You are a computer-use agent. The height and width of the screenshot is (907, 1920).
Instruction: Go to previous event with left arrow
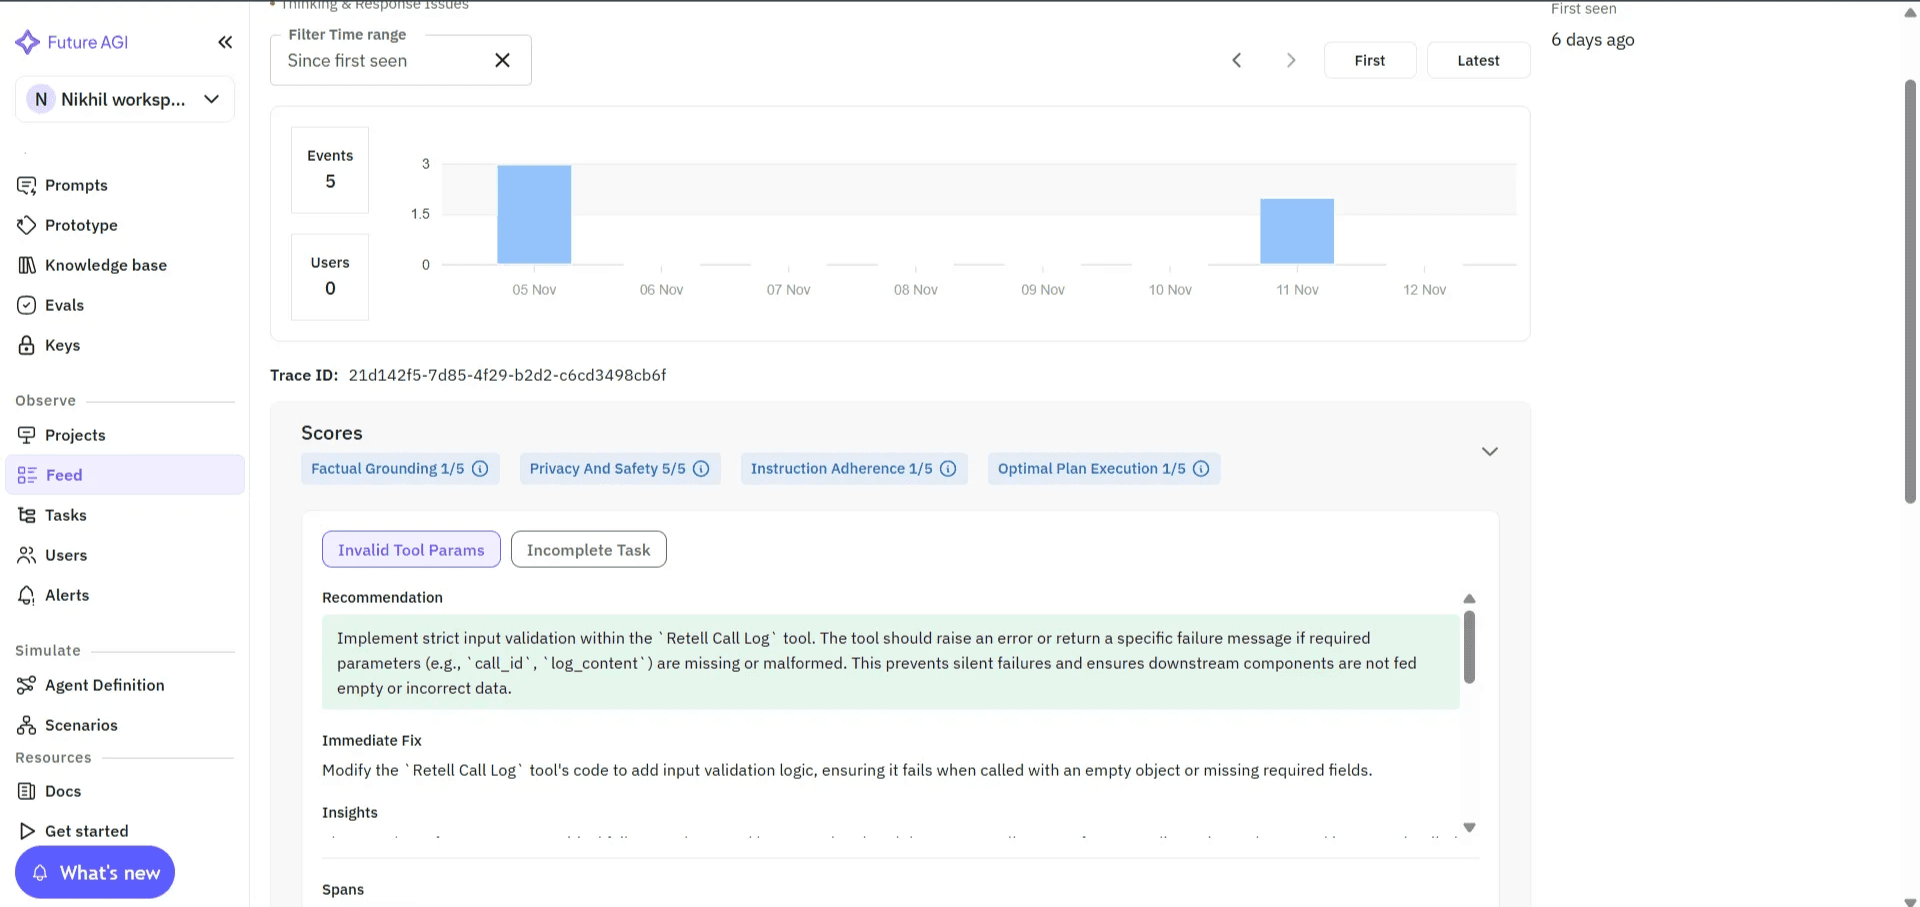[x=1237, y=60]
